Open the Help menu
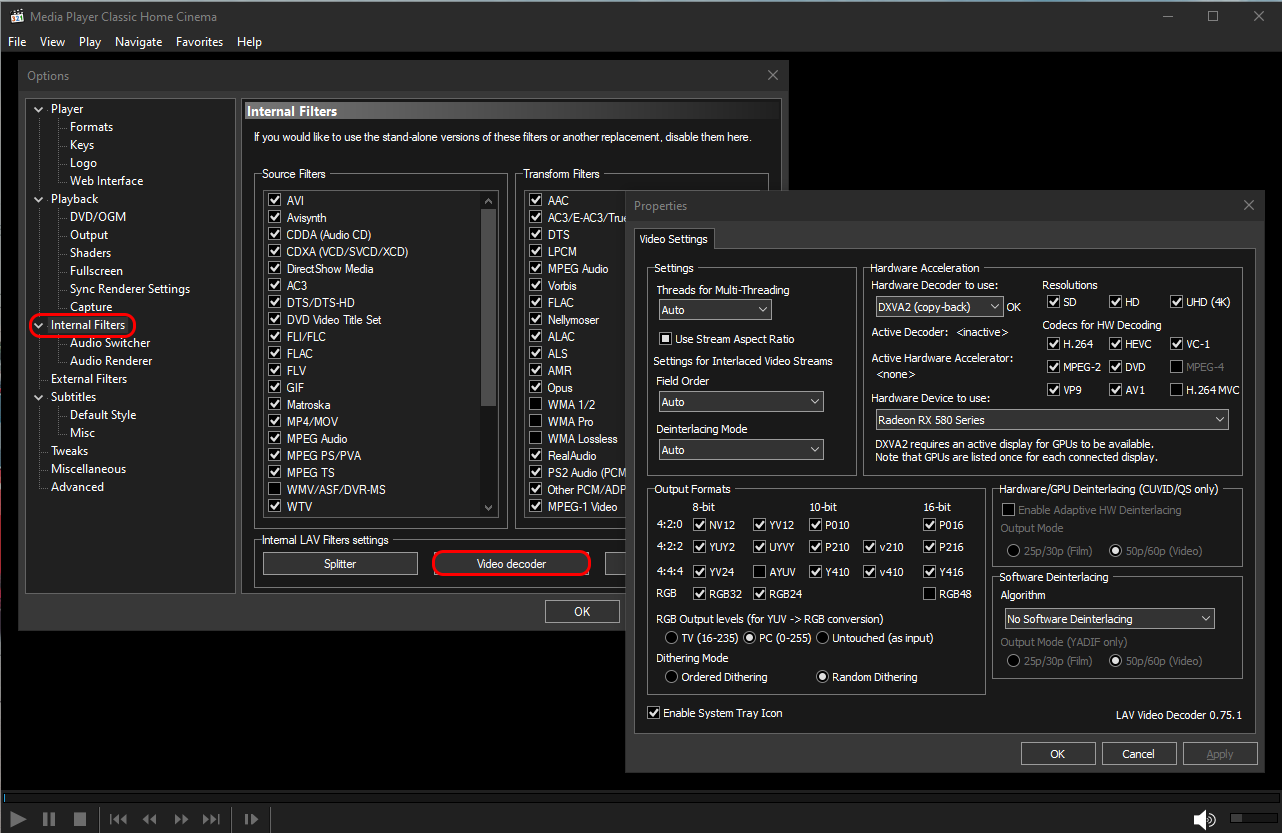Viewport: 1282px width, 833px height. pos(249,42)
